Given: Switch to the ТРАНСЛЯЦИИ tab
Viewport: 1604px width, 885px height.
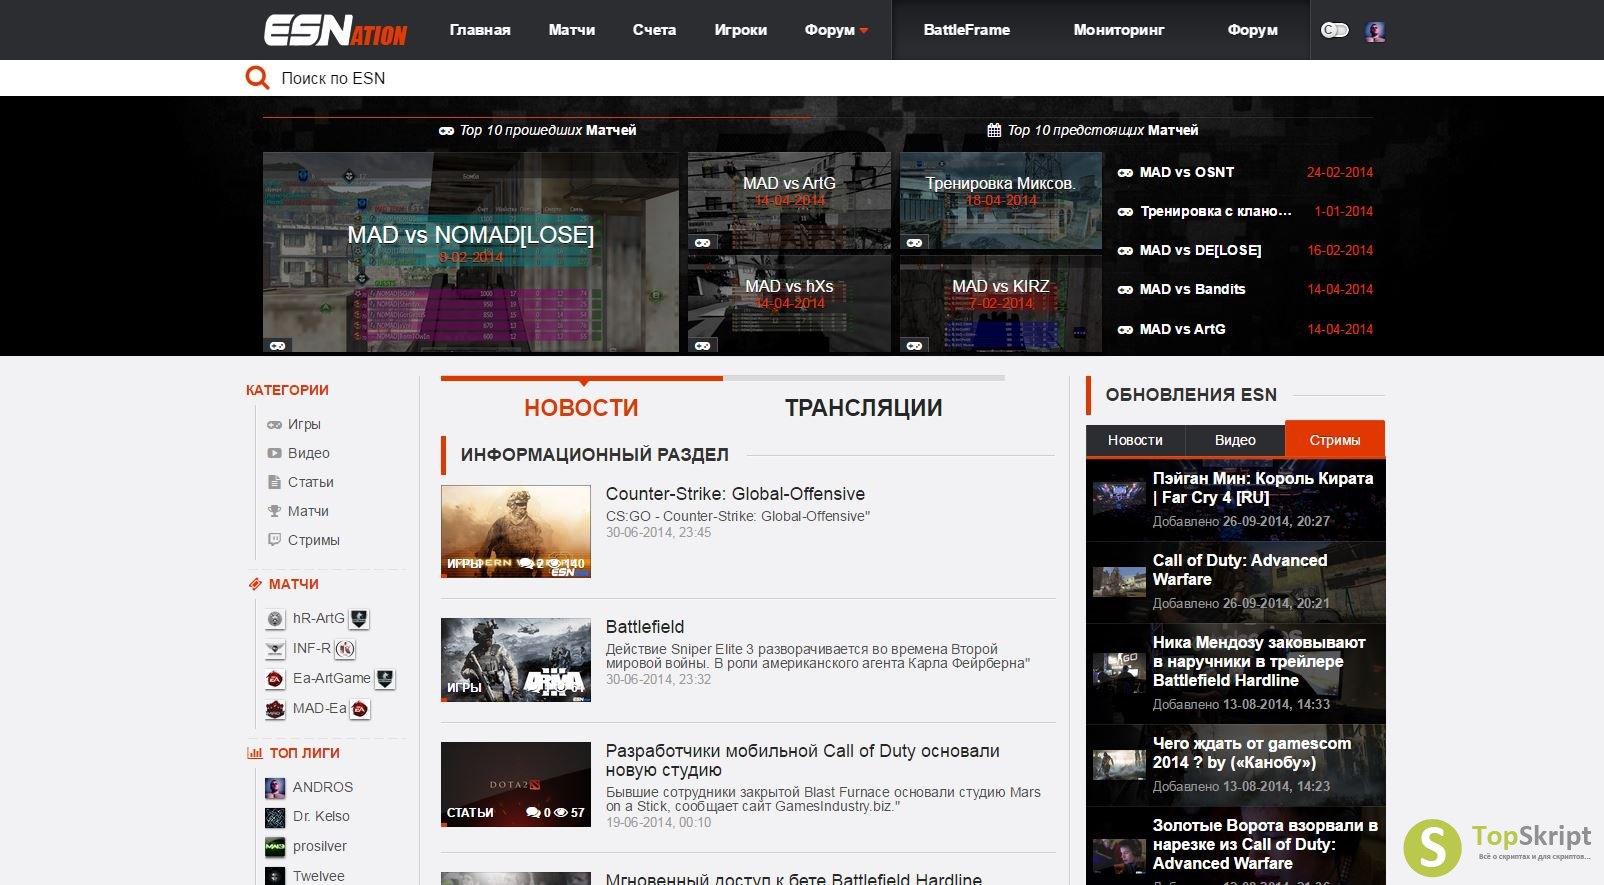Looking at the screenshot, I should coord(864,408).
